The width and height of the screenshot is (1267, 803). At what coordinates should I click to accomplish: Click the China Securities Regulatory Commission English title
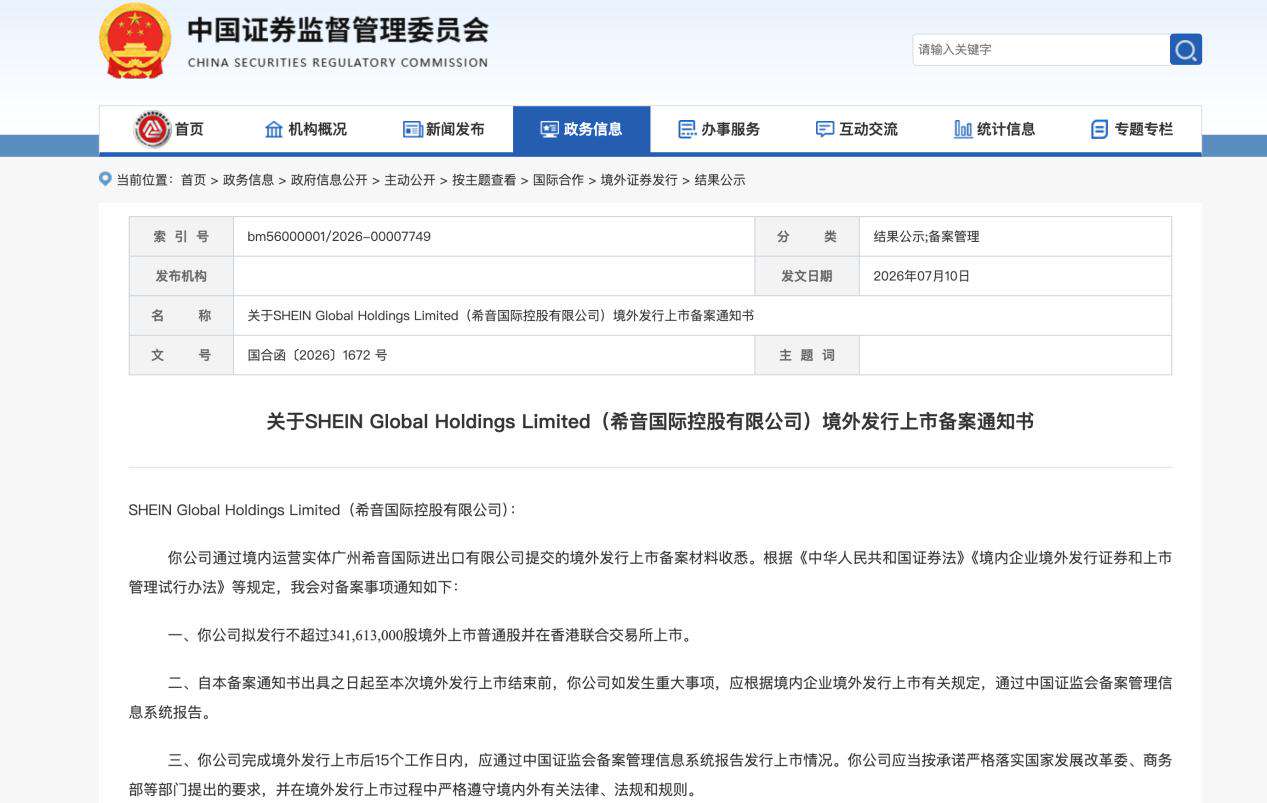click(338, 62)
